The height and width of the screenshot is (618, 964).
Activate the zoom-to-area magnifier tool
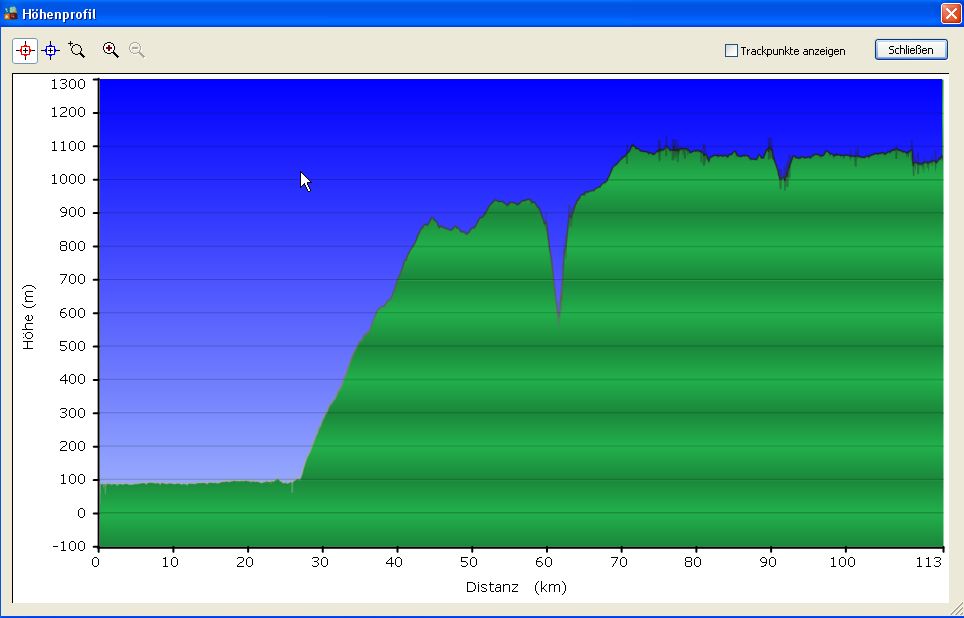[77, 50]
